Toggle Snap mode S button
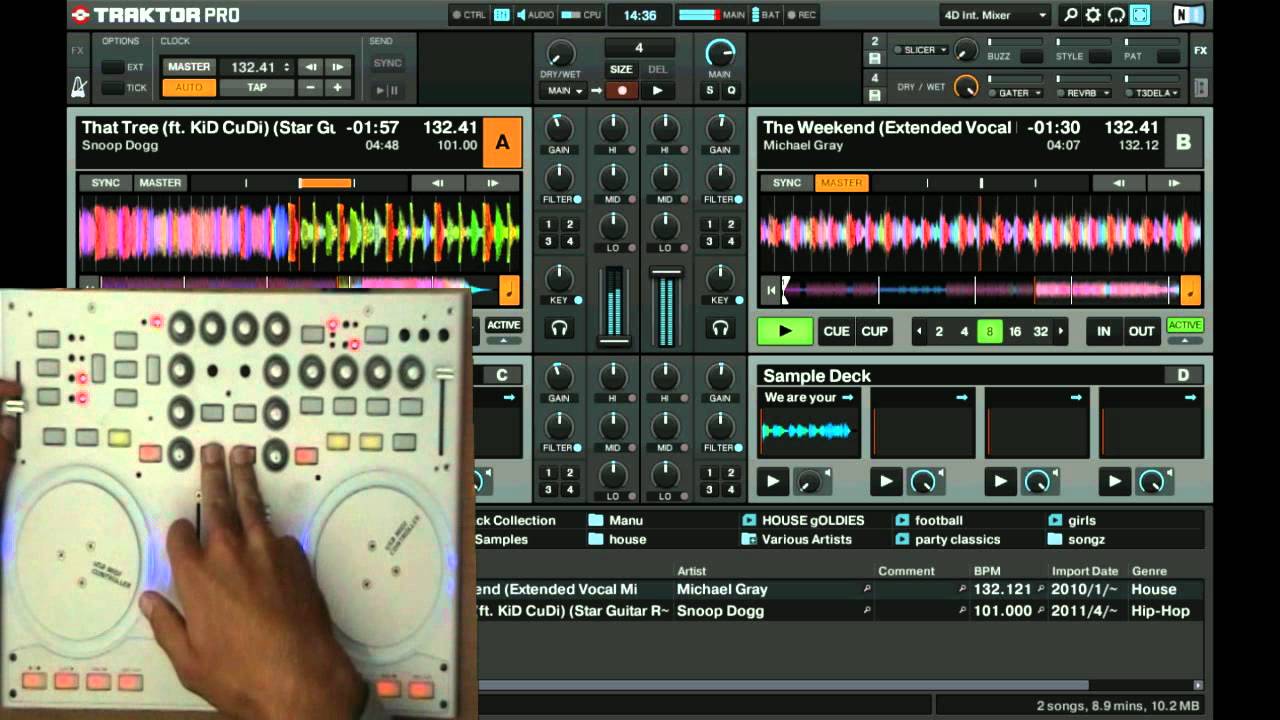The image size is (1280, 720). click(710, 90)
